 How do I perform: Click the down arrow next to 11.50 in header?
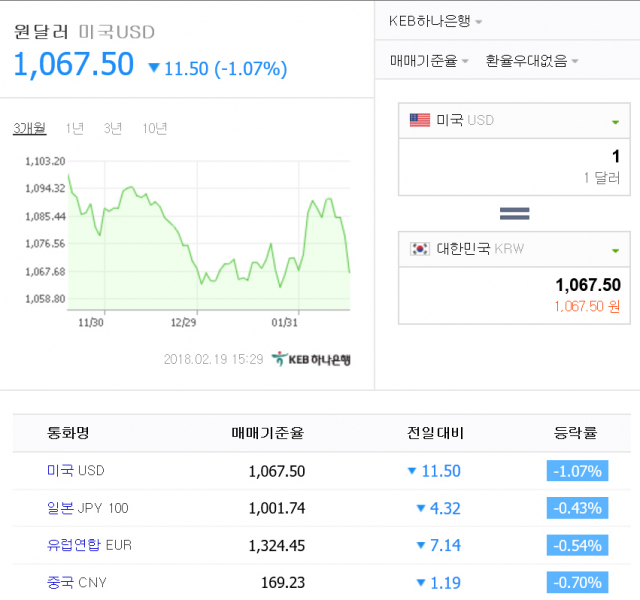coord(154,68)
